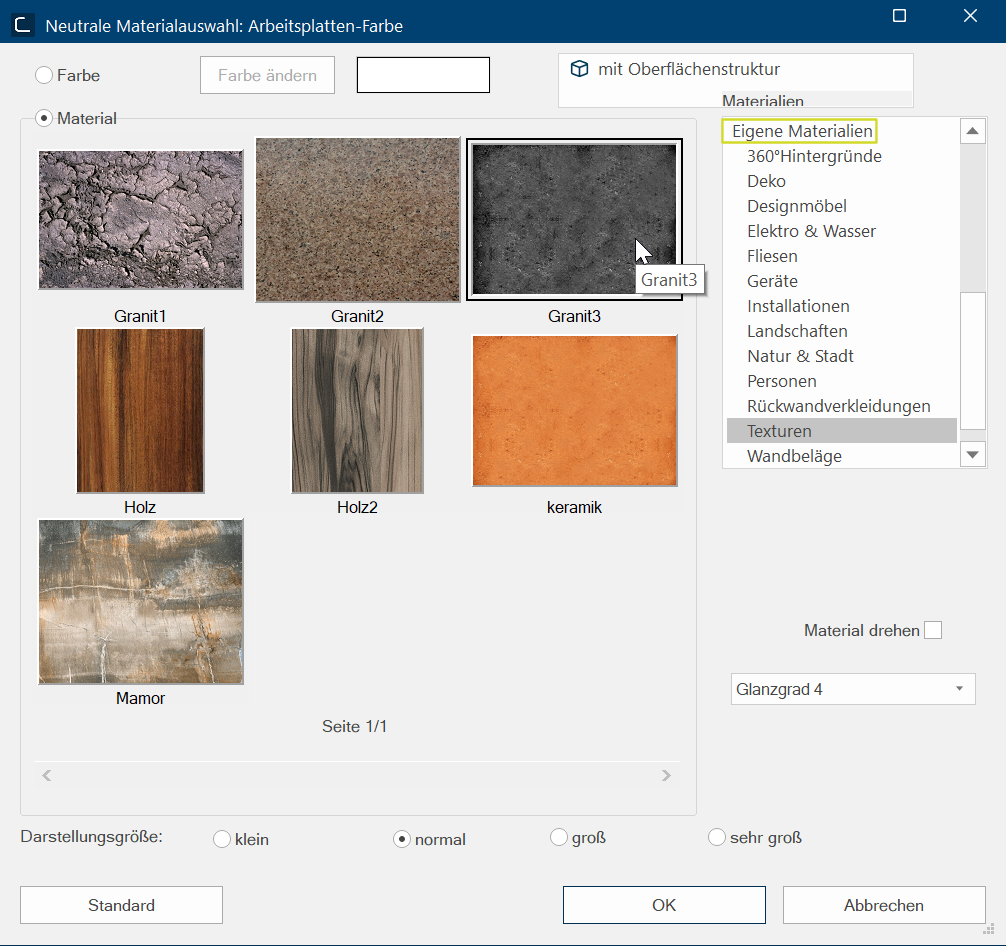Maximize the material selection dialog

click(x=899, y=15)
